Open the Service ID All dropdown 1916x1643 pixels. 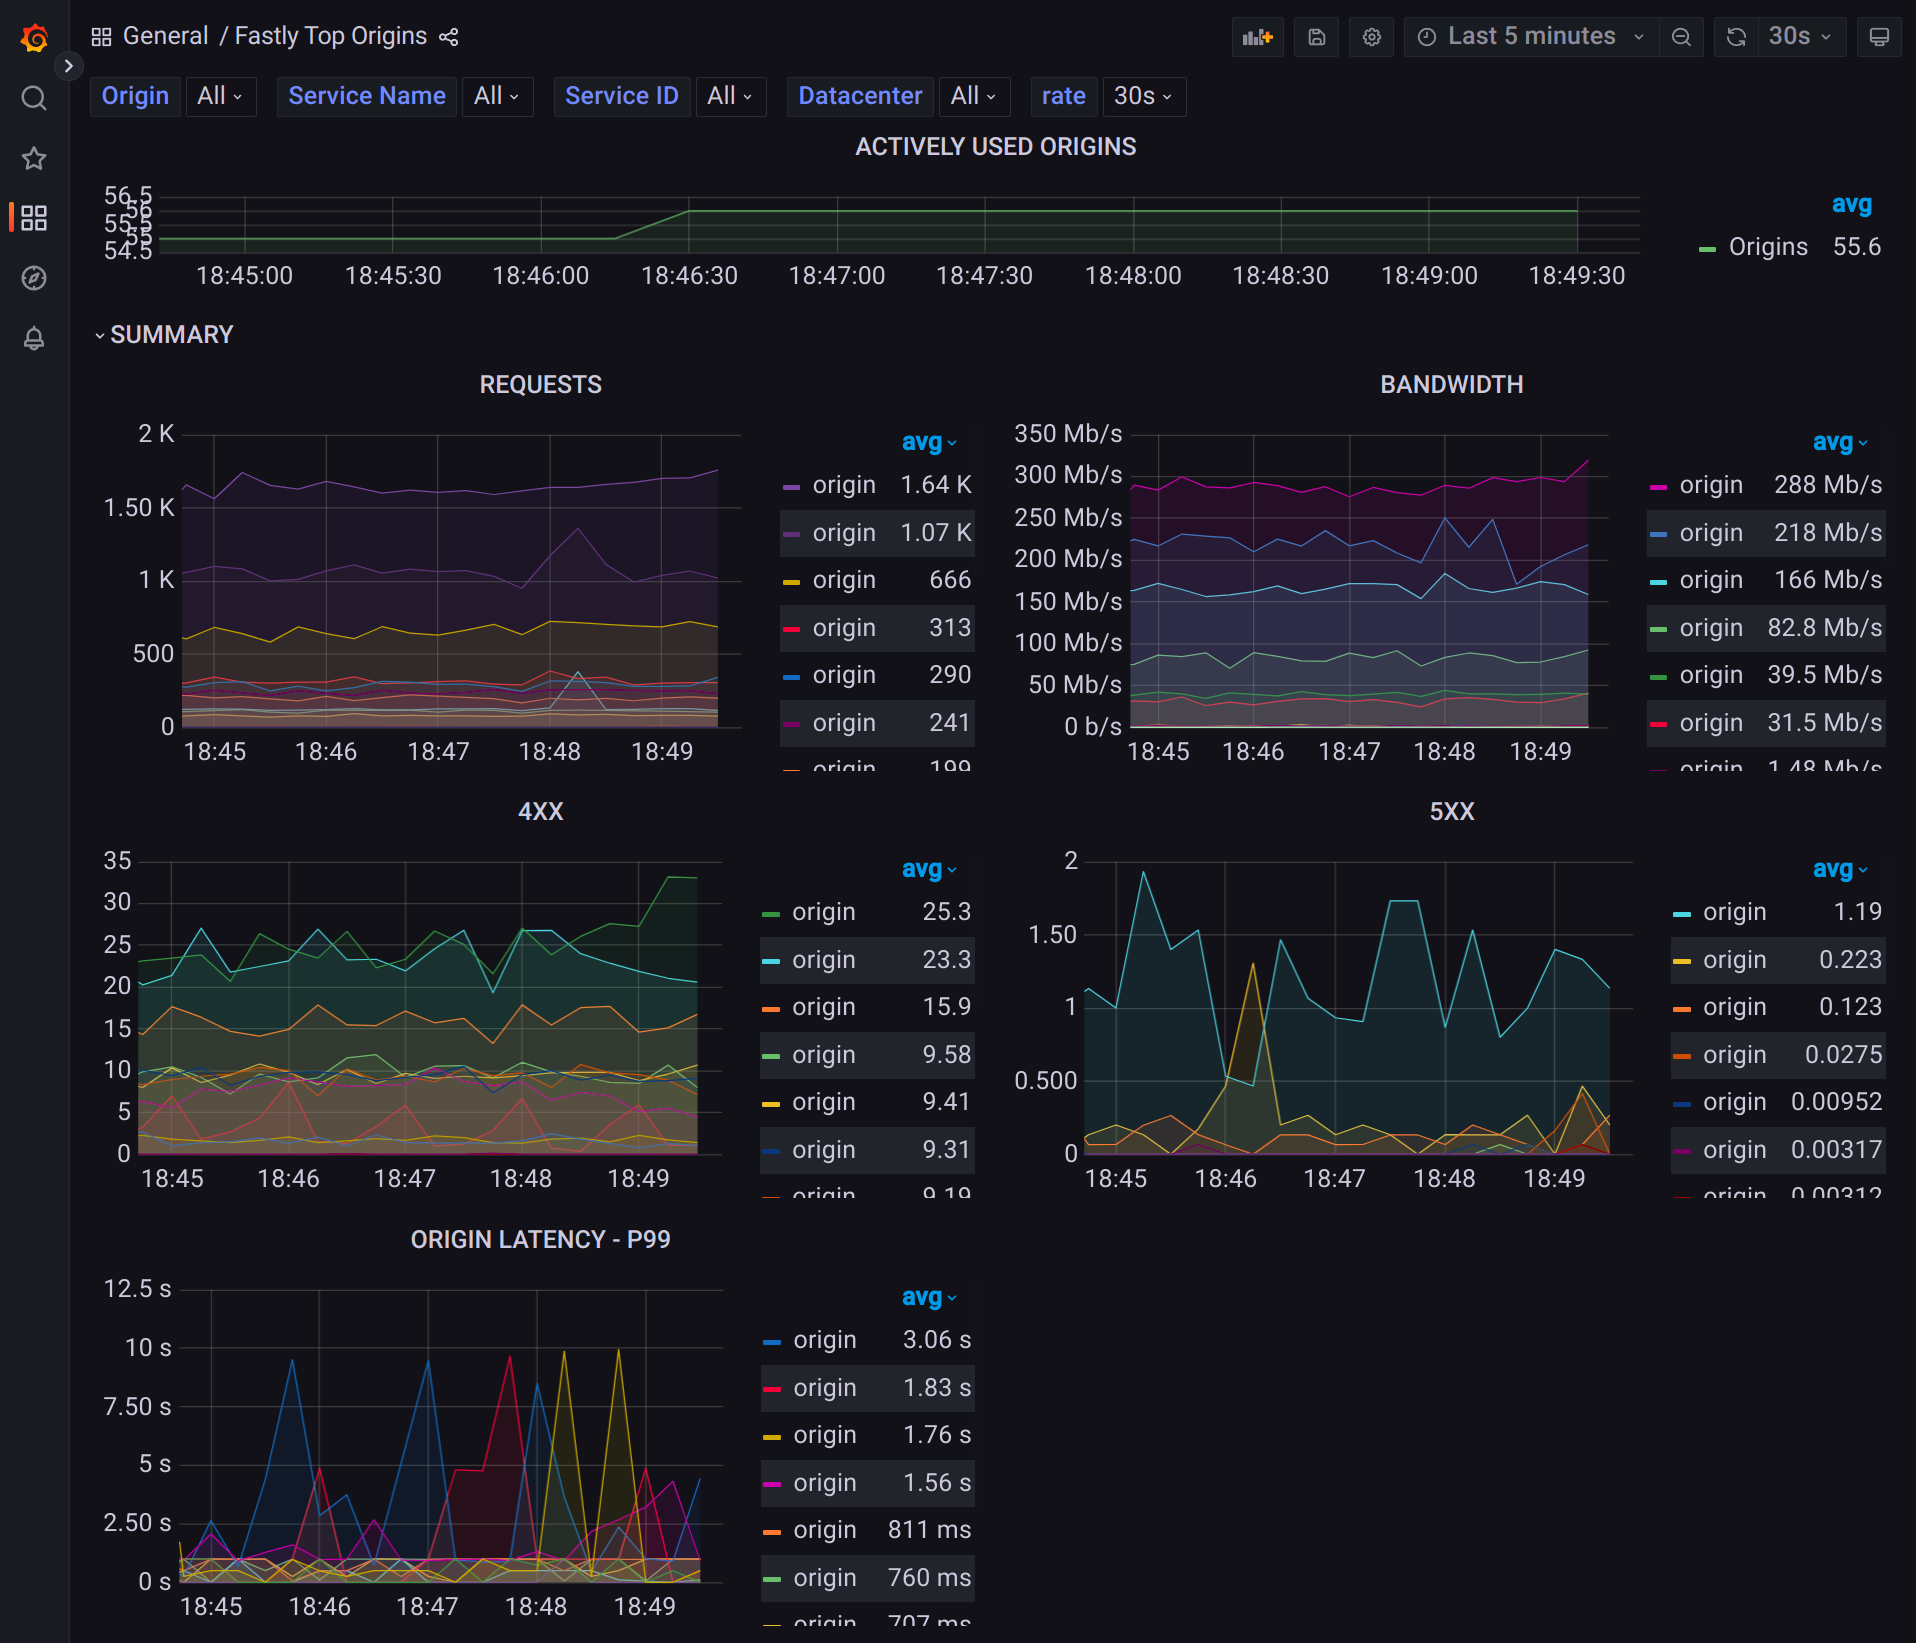click(730, 96)
